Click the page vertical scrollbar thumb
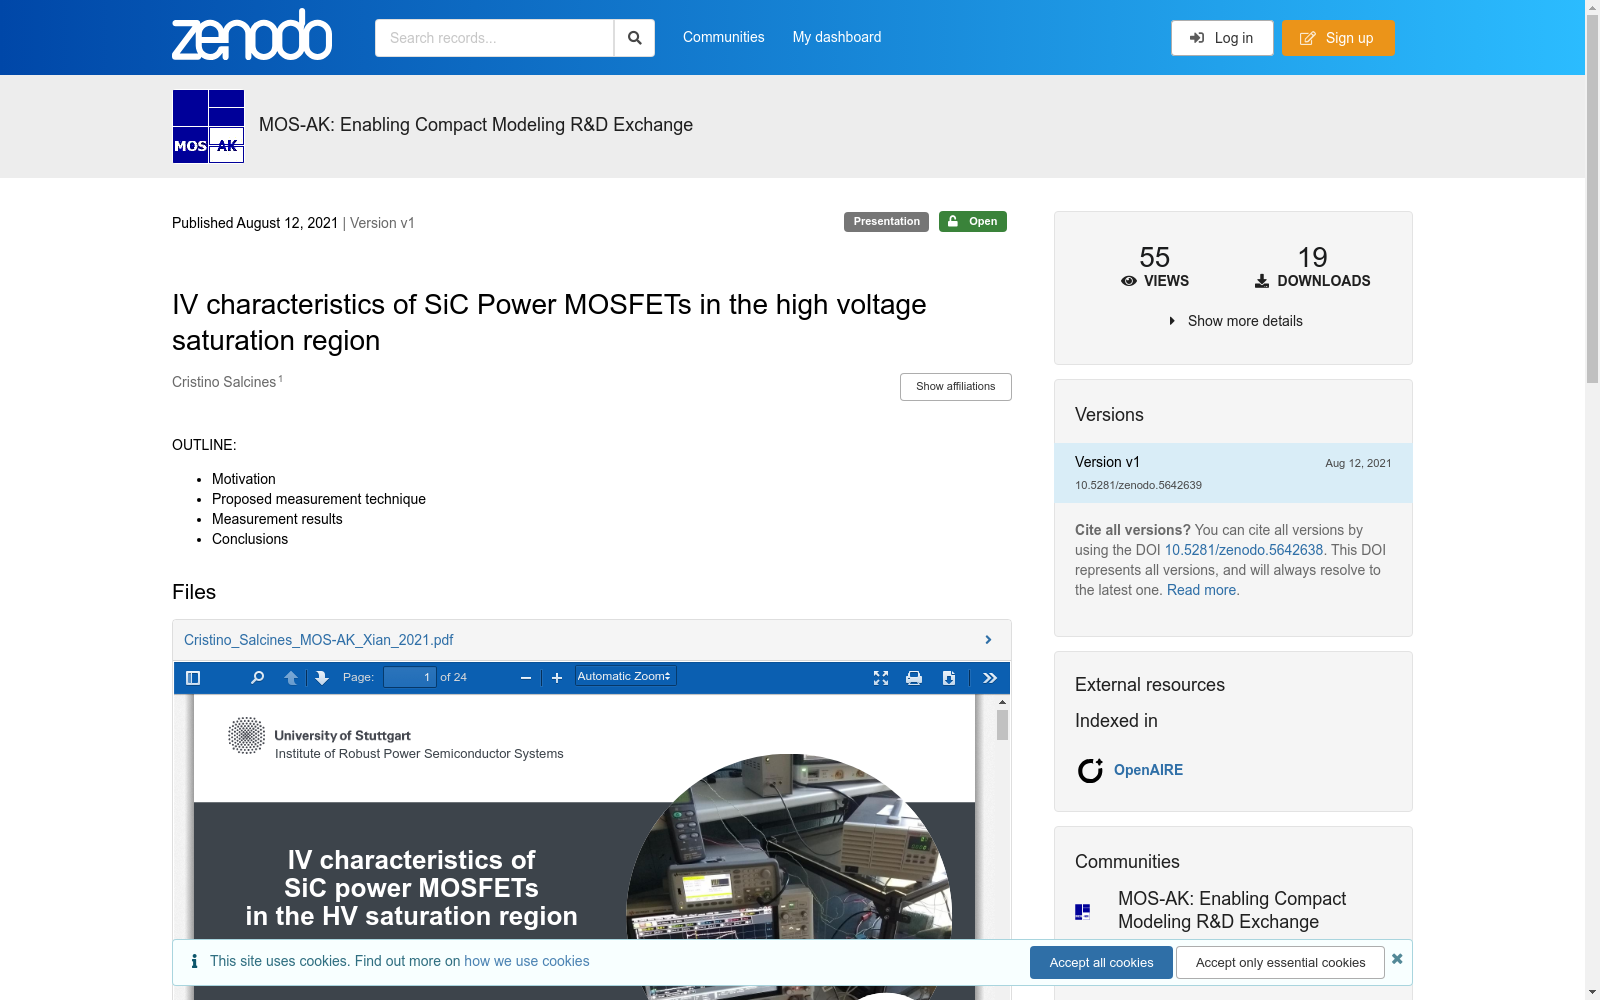The width and height of the screenshot is (1600, 1000). coord(1592,199)
